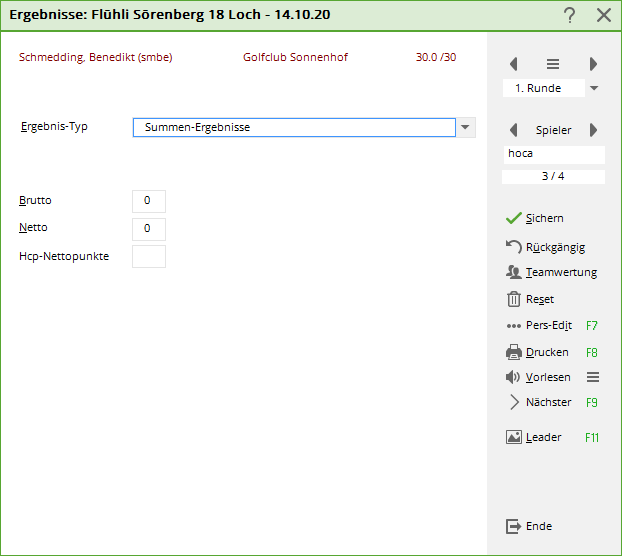The image size is (622, 556).
Task: Advance to next Spieler arrow
Action: tap(593, 130)
